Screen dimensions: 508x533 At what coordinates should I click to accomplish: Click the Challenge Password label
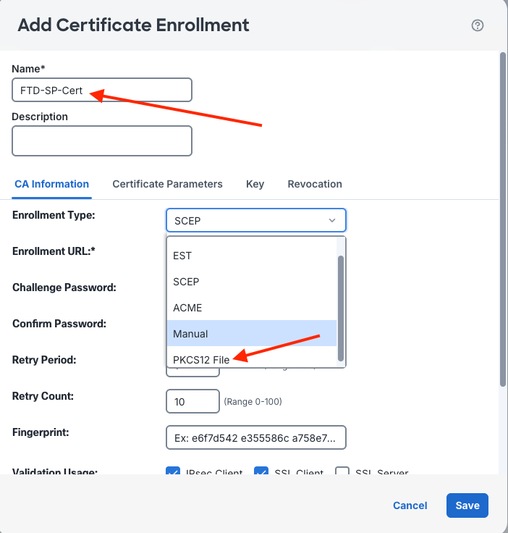pos(64,288)
